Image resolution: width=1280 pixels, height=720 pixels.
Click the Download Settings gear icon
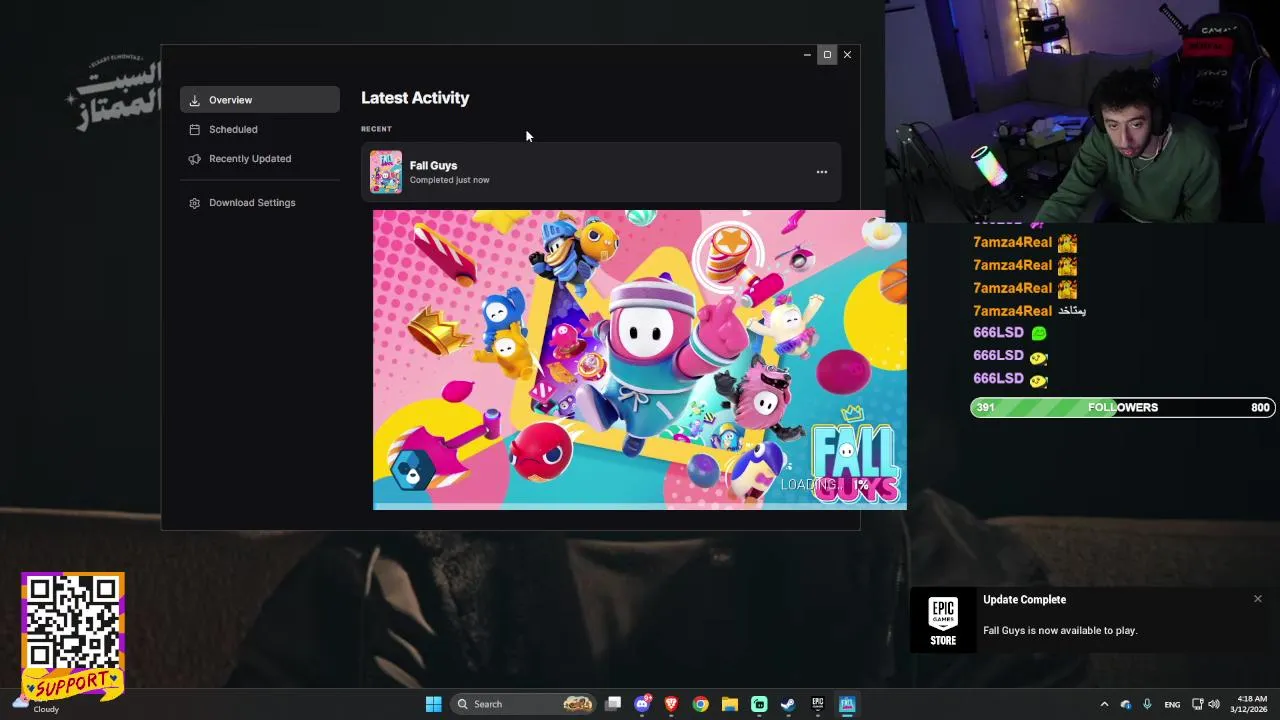tap(195, 202)
